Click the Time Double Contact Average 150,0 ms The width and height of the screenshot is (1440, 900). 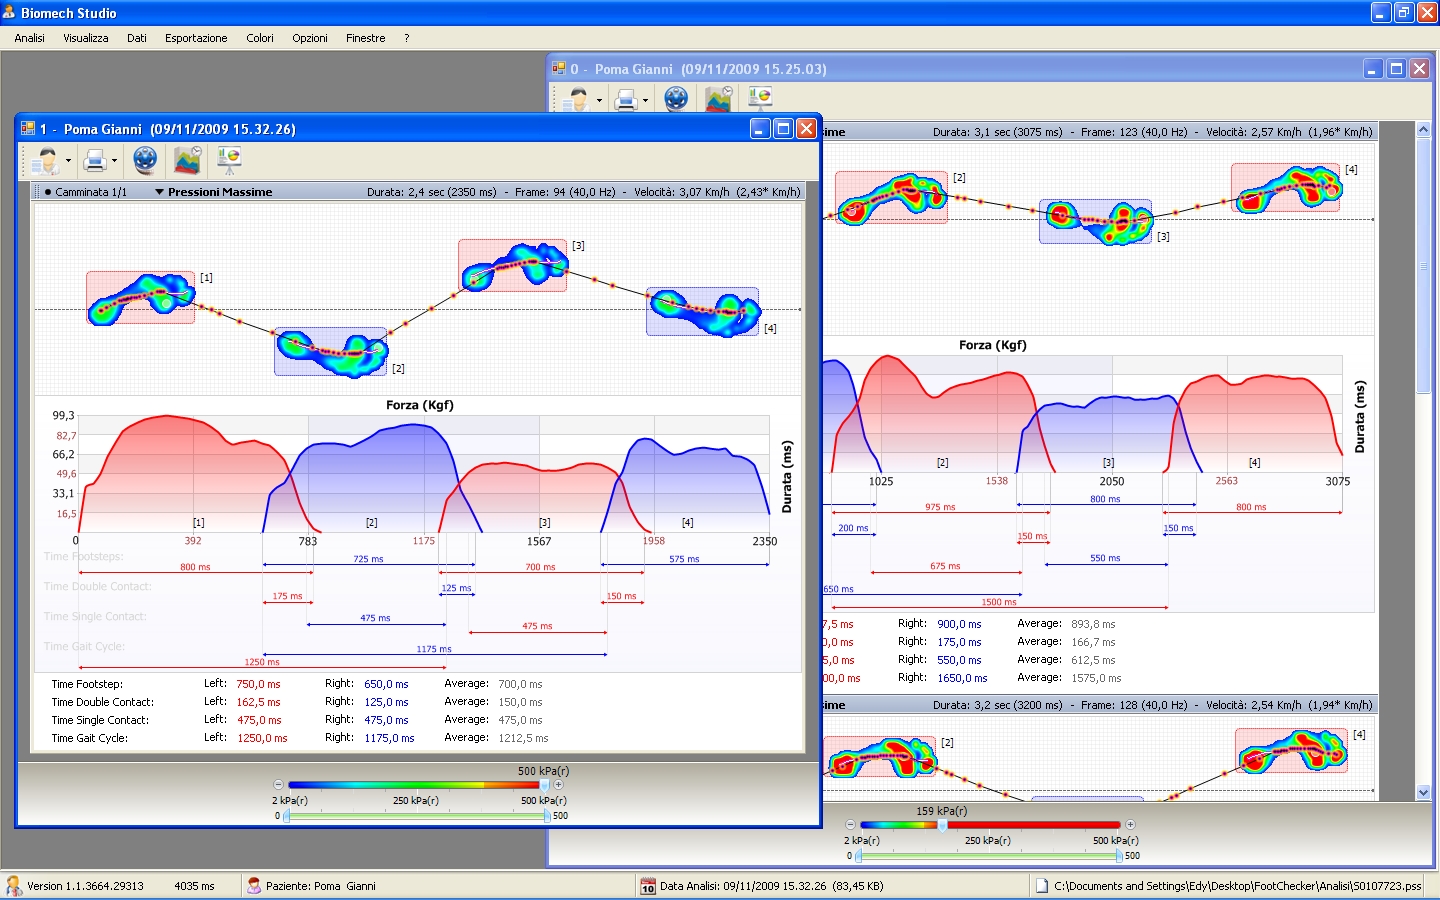pos(520,702)
